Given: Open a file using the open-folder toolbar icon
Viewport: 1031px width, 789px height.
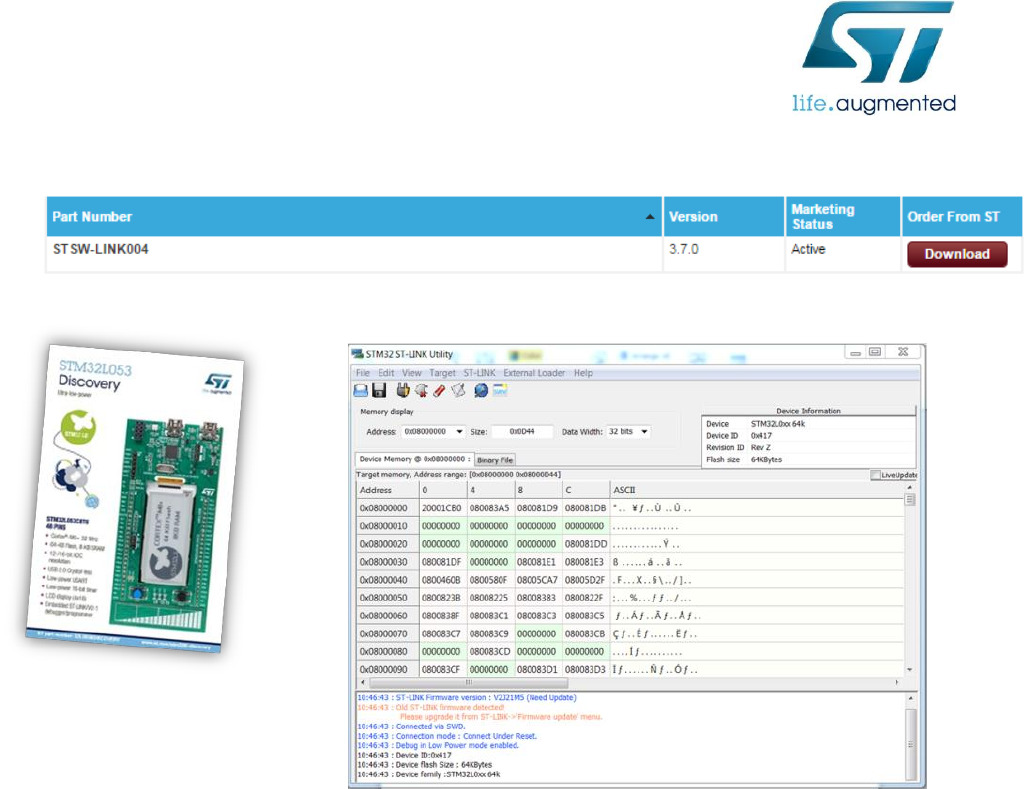Looking at the screenshot, I should click(360, 390).
